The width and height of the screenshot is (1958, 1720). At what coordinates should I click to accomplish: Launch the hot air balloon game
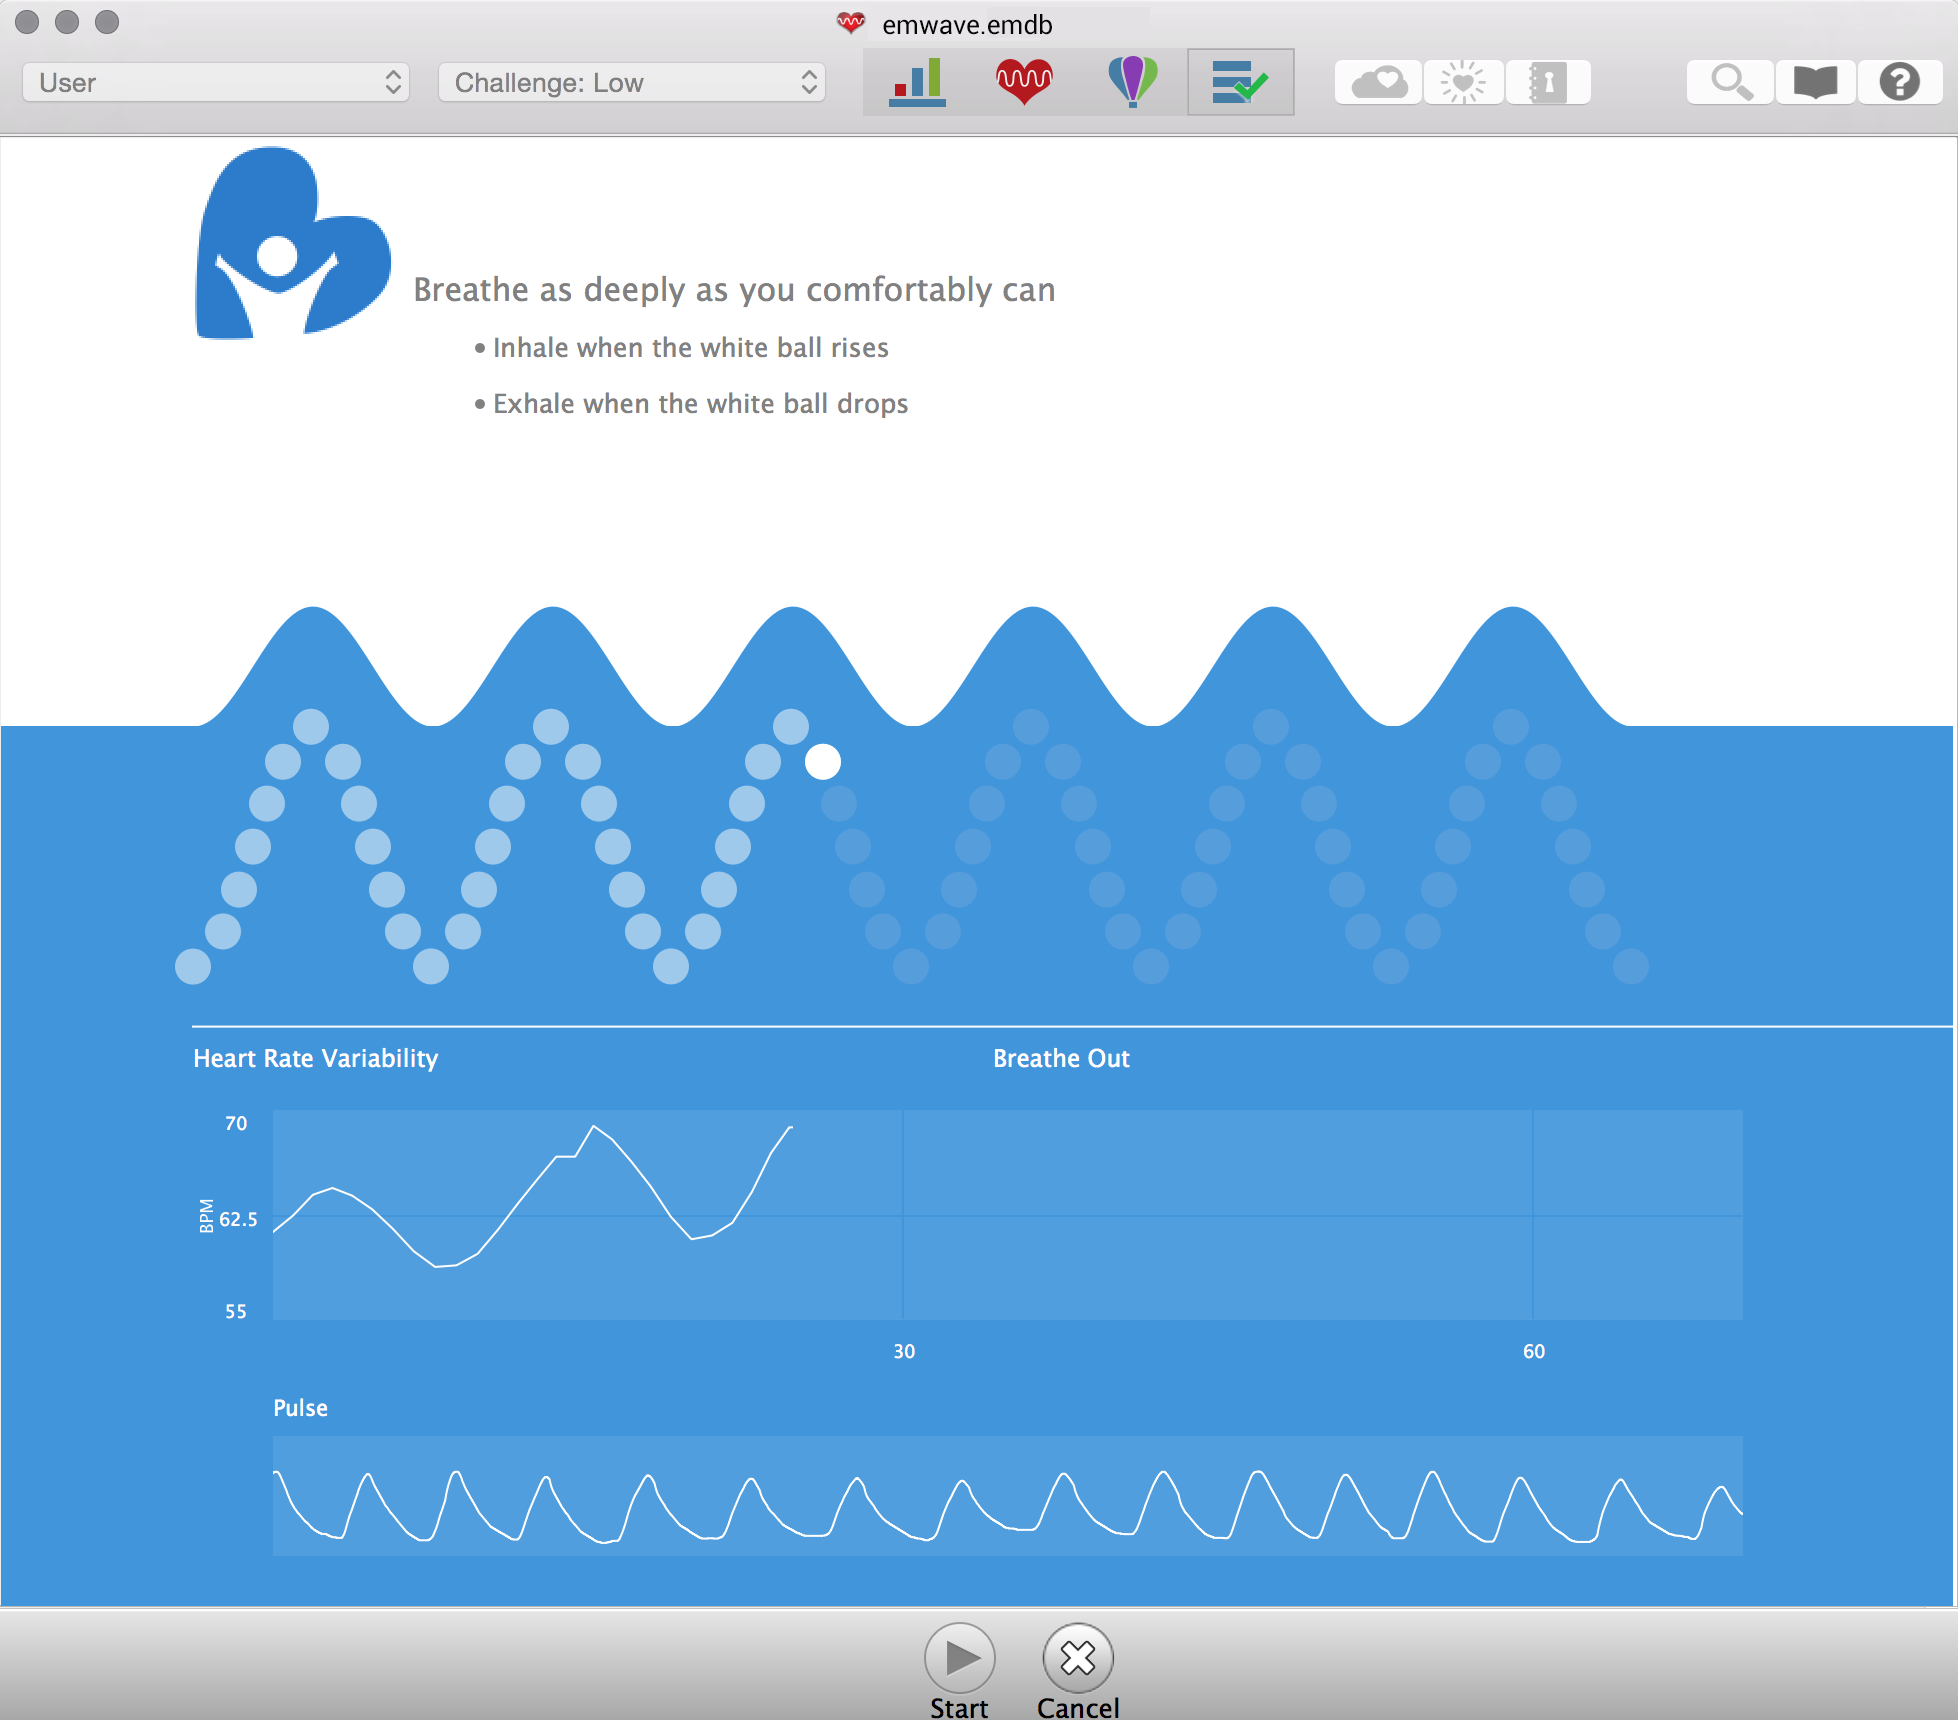1132,82
